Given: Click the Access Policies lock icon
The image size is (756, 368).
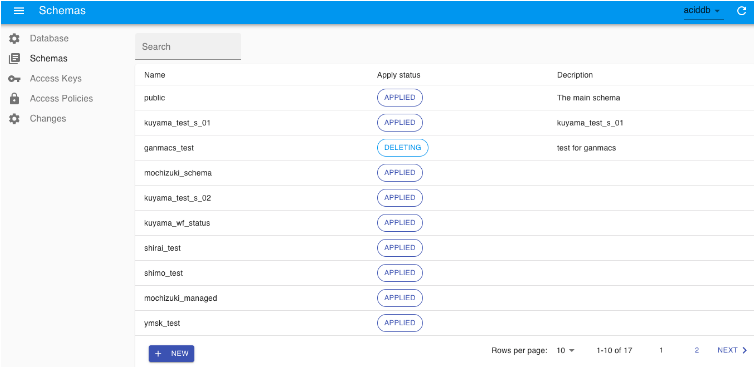Looking at the screenshot, I should click(x=14, y=98).
